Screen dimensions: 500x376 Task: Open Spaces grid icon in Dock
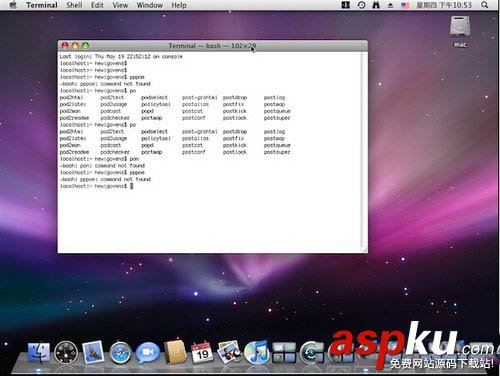coord(284,353)
